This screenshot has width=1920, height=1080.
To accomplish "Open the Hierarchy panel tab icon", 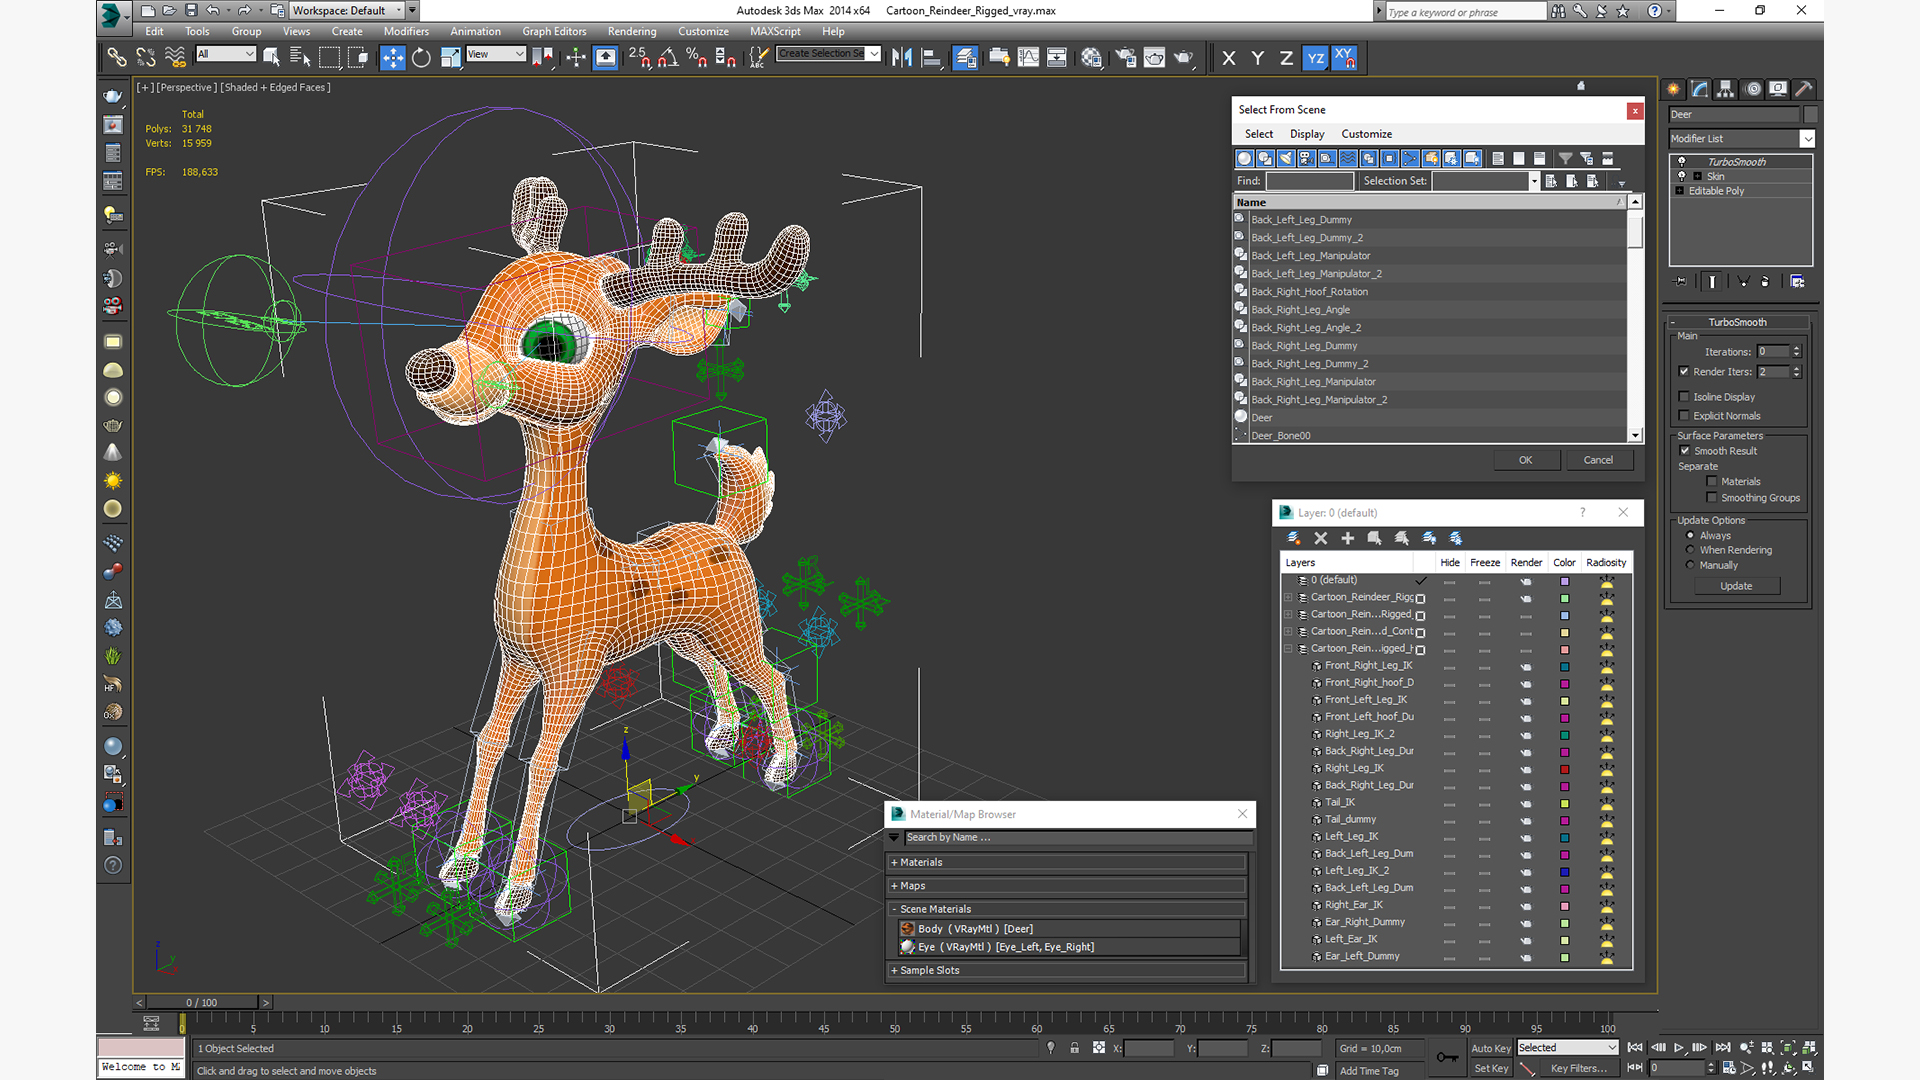I will click(x=1725, y=89).
